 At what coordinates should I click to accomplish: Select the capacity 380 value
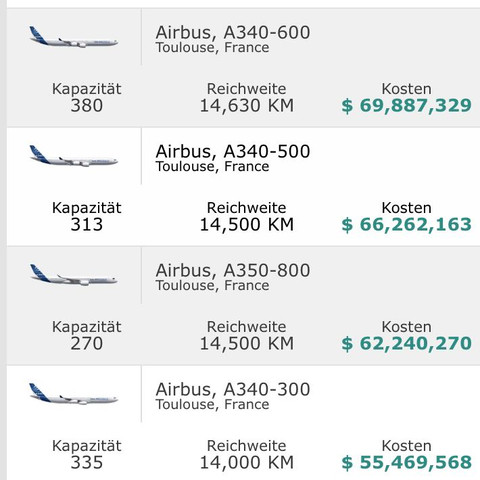(x=87, y=106)
